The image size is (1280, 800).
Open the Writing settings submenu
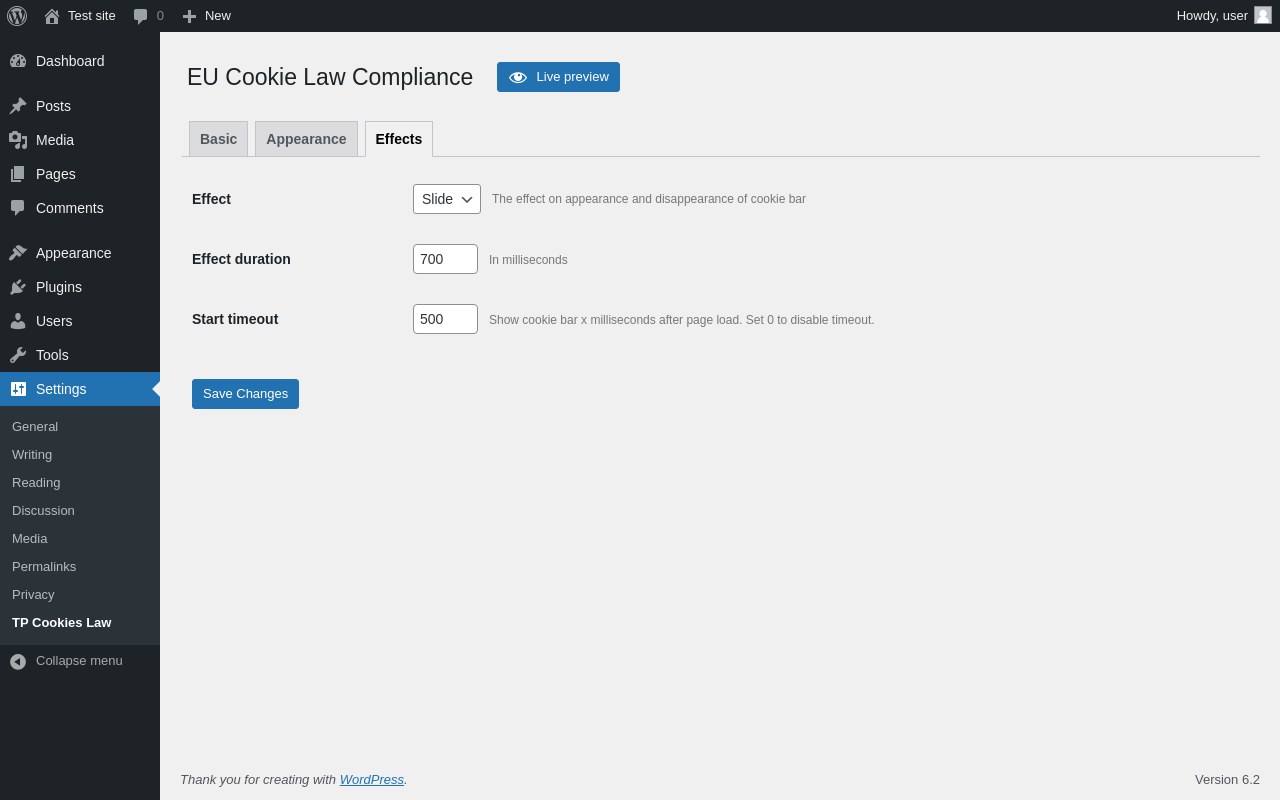tap(80, 455)
